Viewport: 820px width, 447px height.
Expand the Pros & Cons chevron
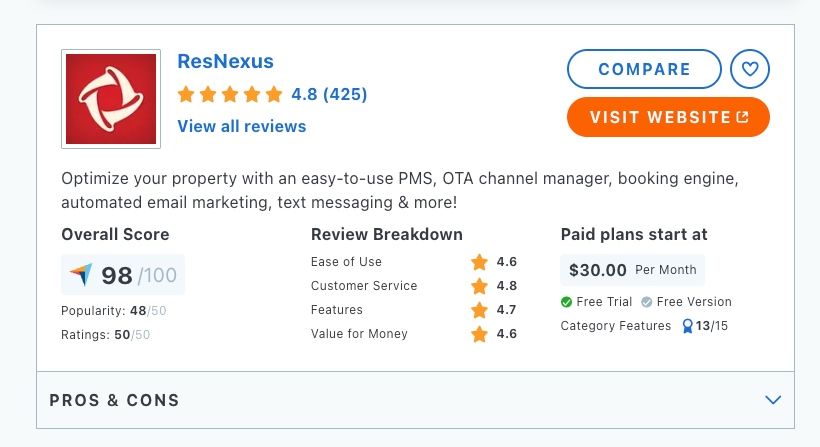coord(772,400)
